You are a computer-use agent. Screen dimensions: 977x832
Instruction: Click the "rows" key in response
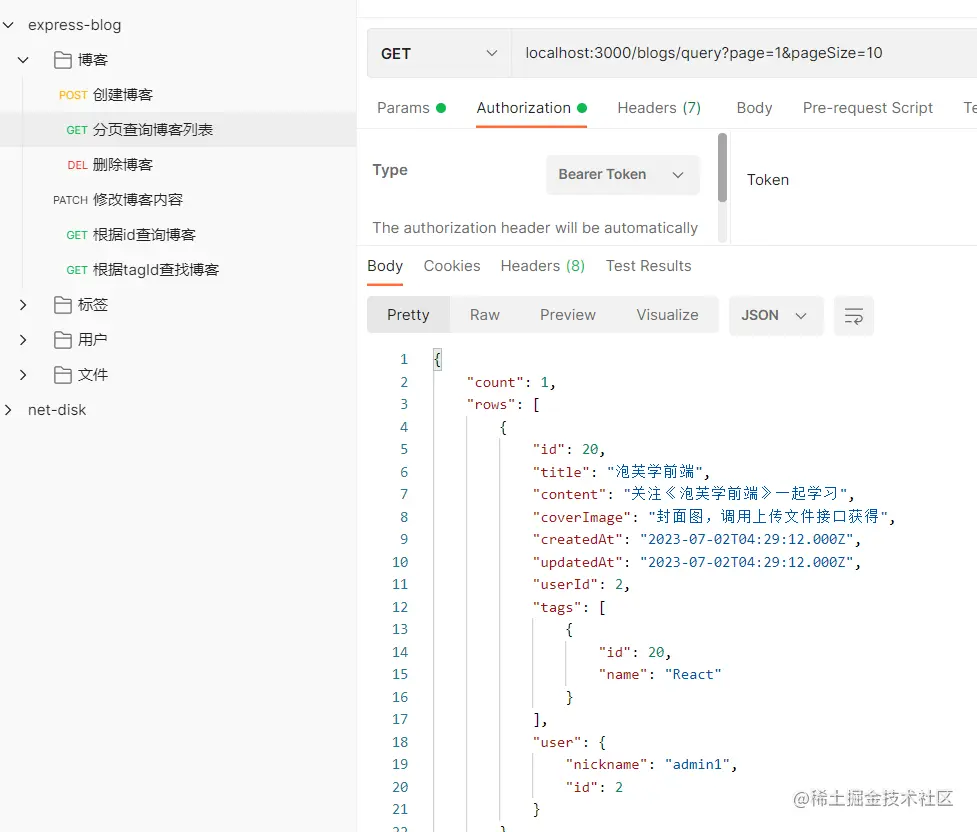491,404
